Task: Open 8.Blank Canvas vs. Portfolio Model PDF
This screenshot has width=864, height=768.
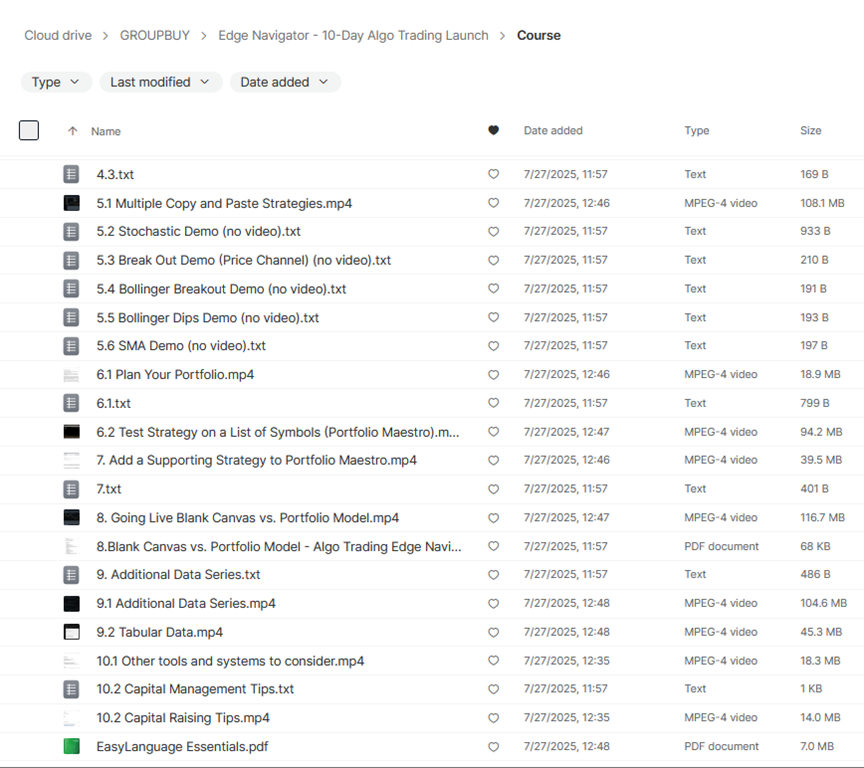Action: 279,547
